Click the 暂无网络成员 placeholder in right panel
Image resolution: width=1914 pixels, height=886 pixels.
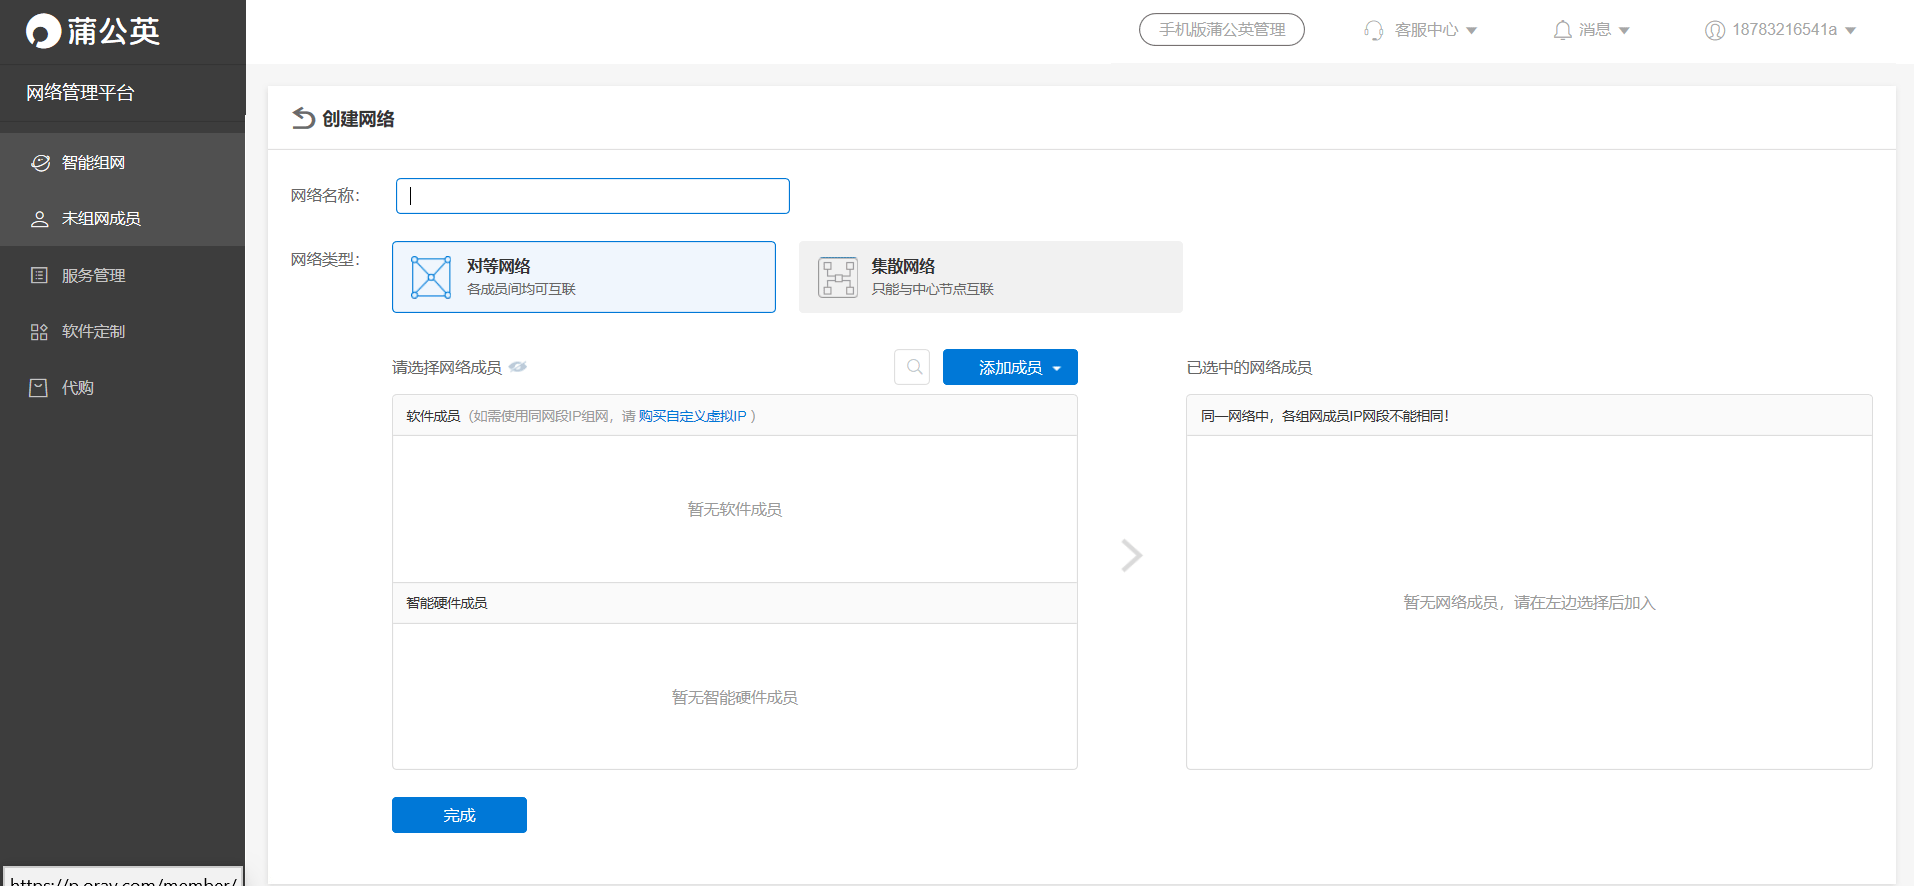(1529, 602)
